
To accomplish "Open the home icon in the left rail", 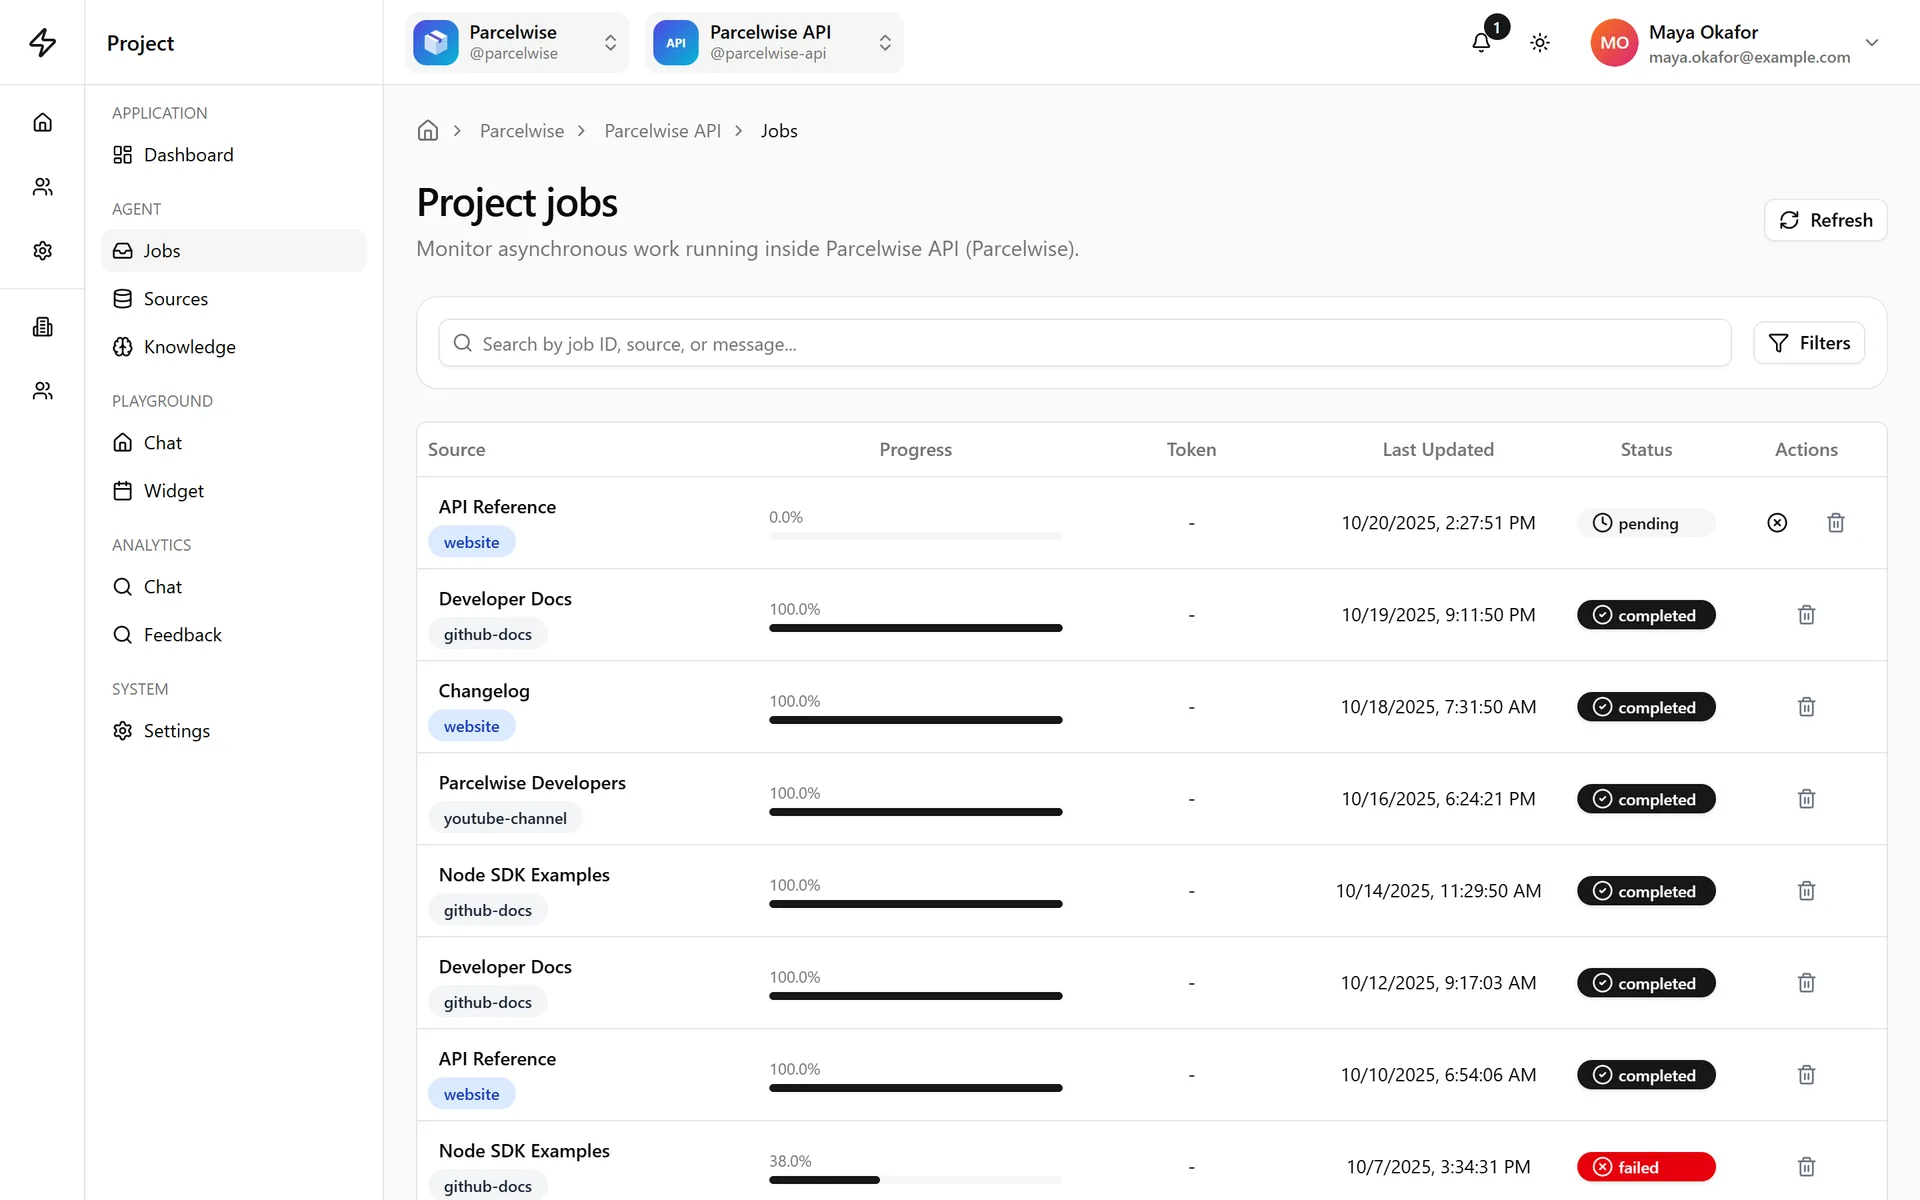I will [x=42, y=122].
